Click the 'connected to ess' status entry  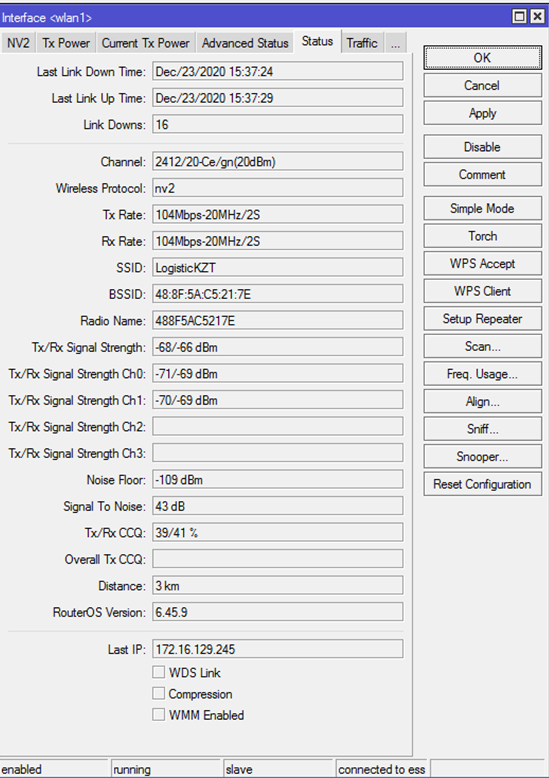[x=381, y=769]
